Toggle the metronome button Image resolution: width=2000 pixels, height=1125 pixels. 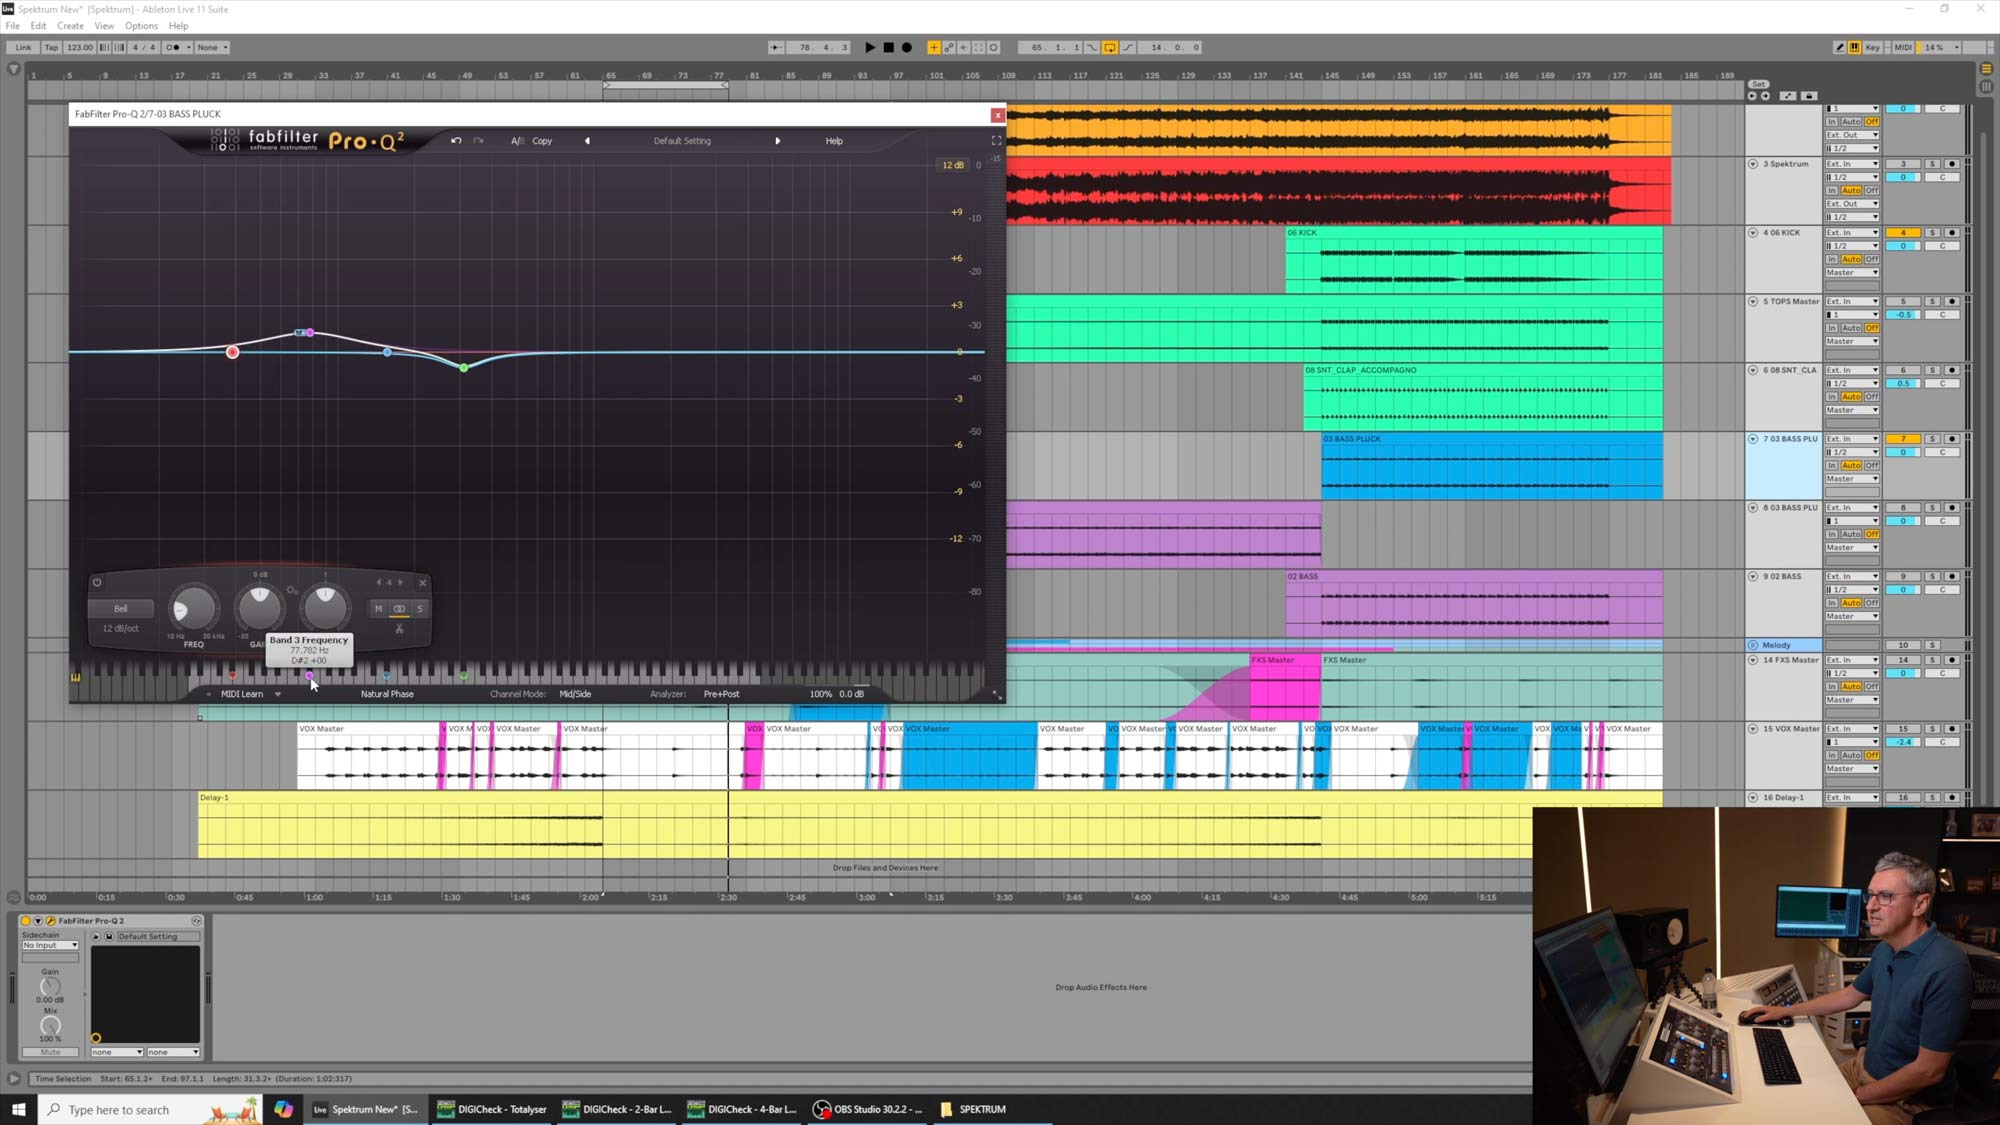coord(173,47)
